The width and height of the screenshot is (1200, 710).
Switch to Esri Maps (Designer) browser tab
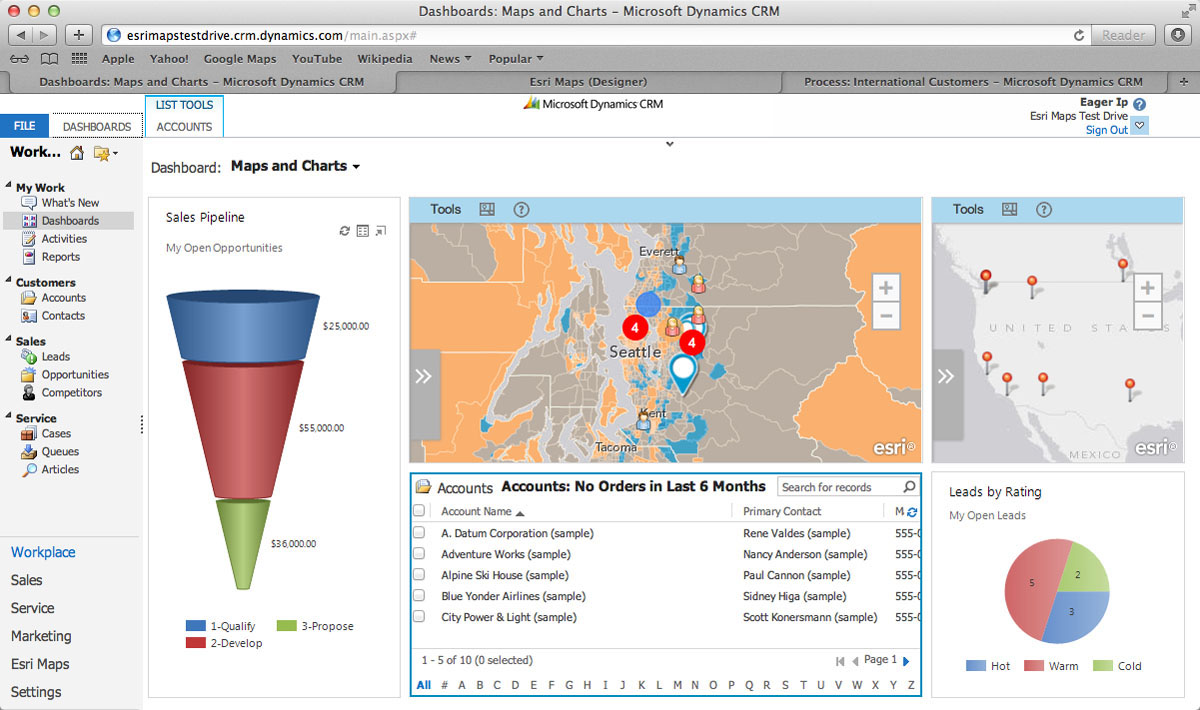tap(588, 82)
